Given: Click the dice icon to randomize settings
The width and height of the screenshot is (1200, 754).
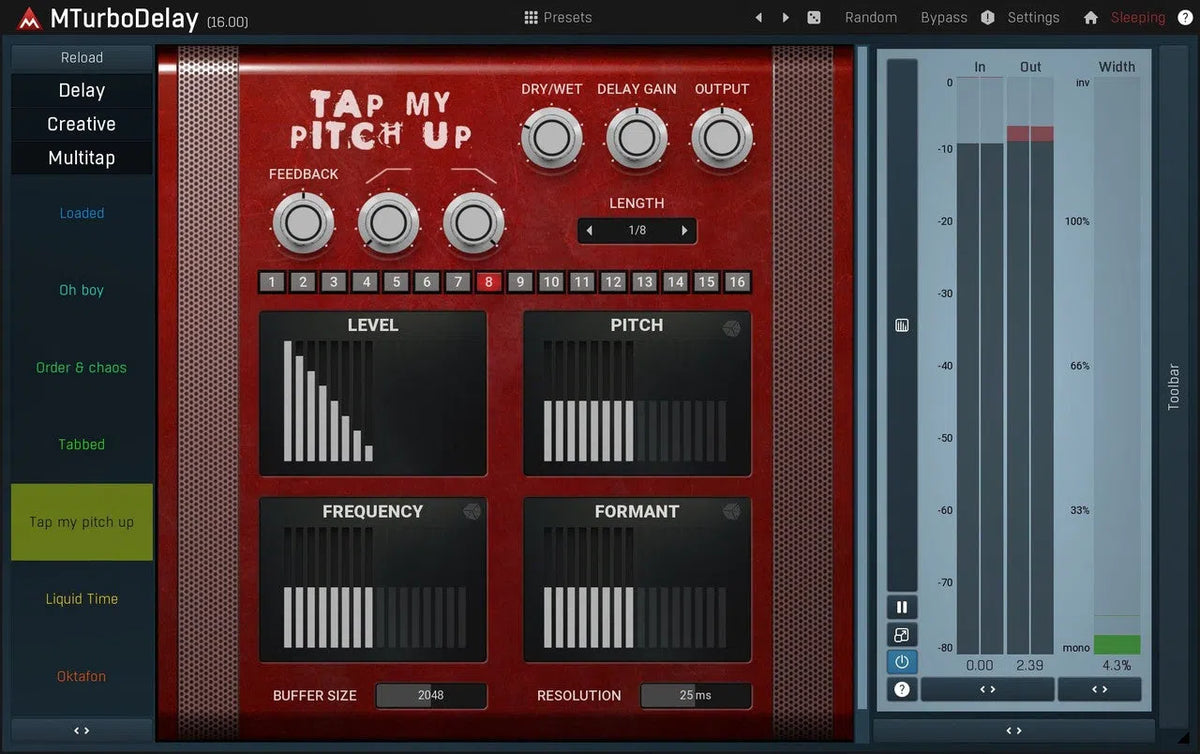Looking at the screenshot, I should point(813,17).
